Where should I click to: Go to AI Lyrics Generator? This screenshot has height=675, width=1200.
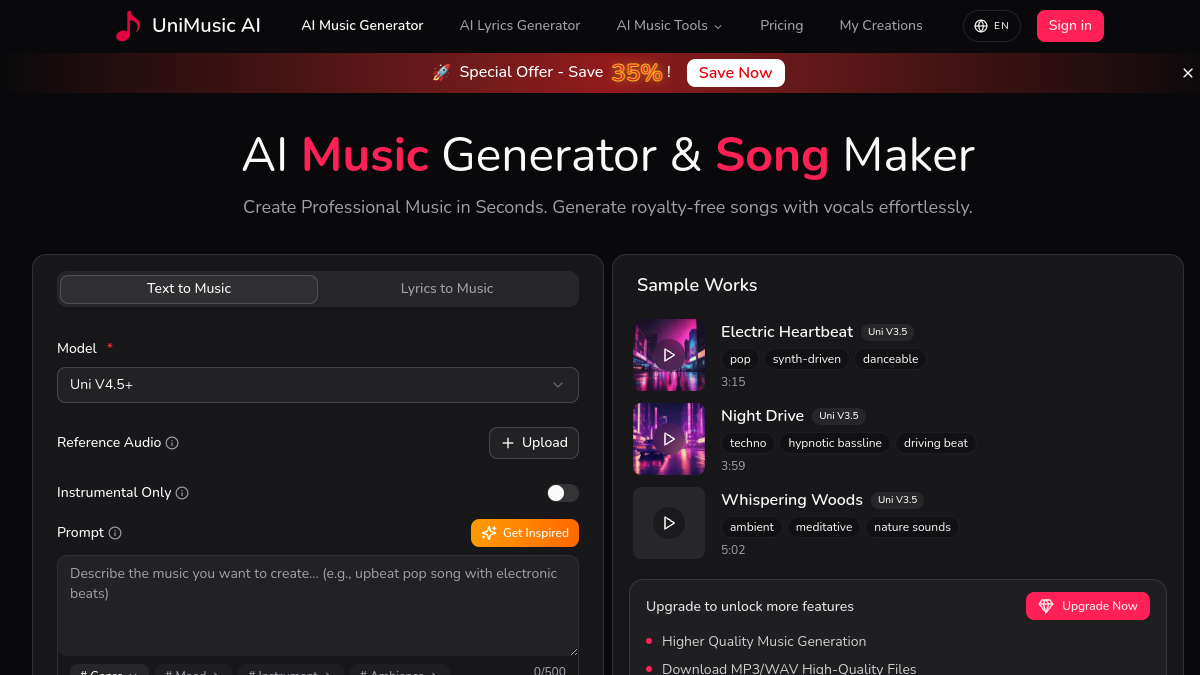click(x=520, y=26)
